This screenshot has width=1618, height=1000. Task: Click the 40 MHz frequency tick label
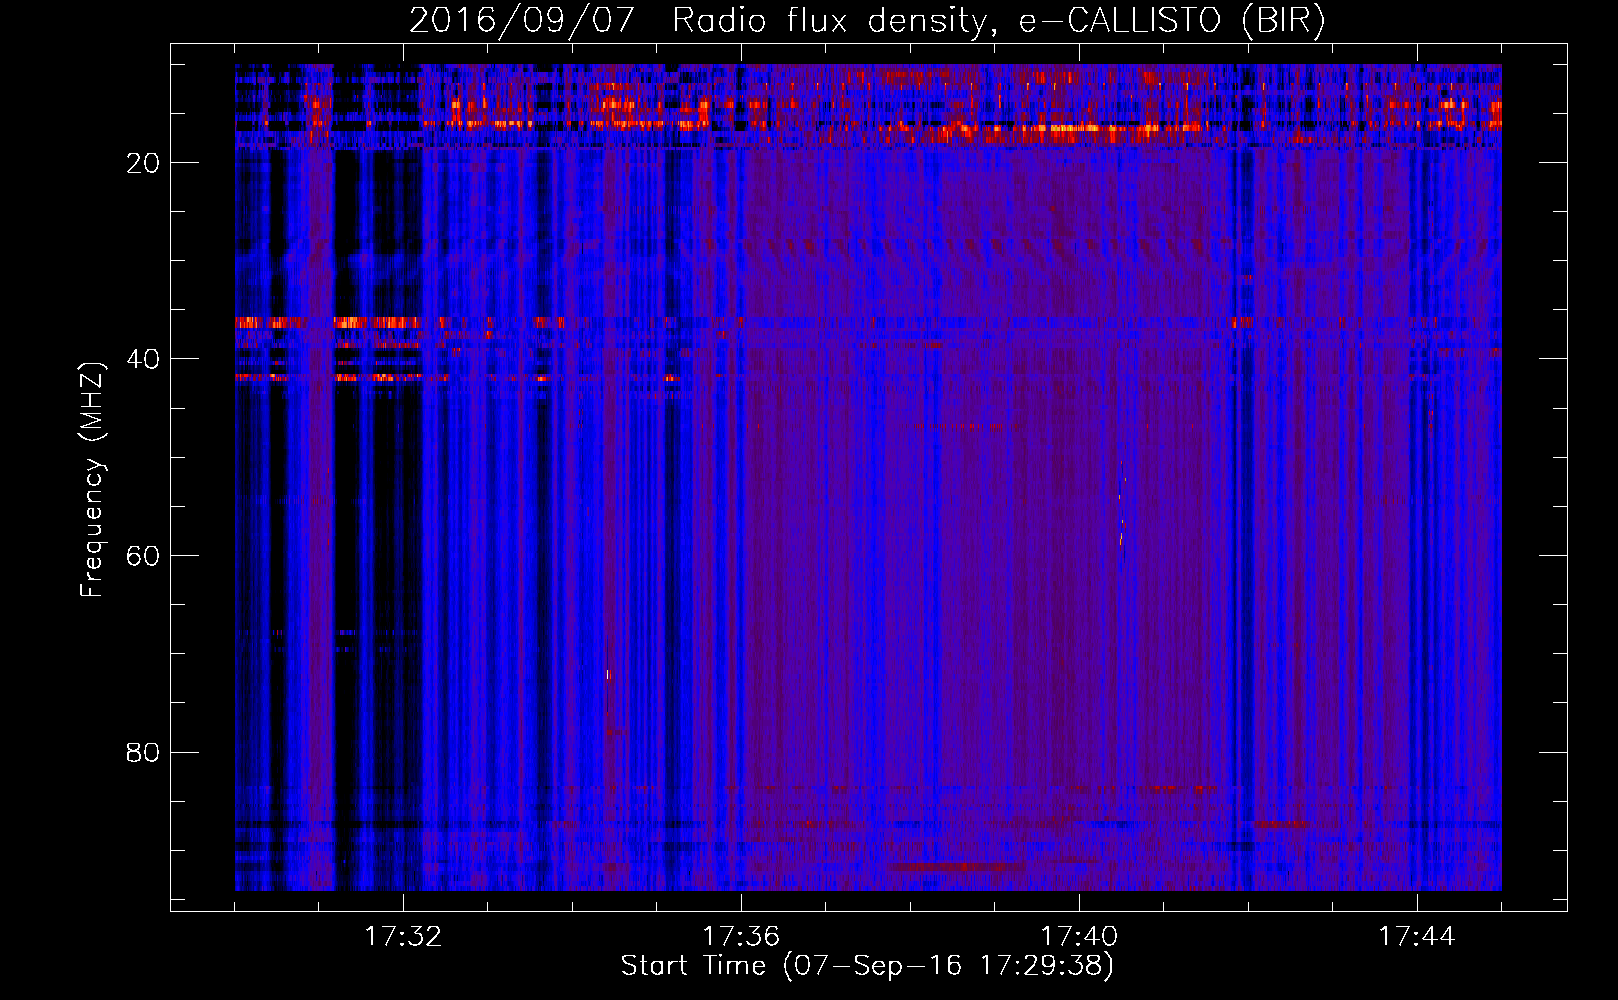pyautogui.click(x=143, y=359)
